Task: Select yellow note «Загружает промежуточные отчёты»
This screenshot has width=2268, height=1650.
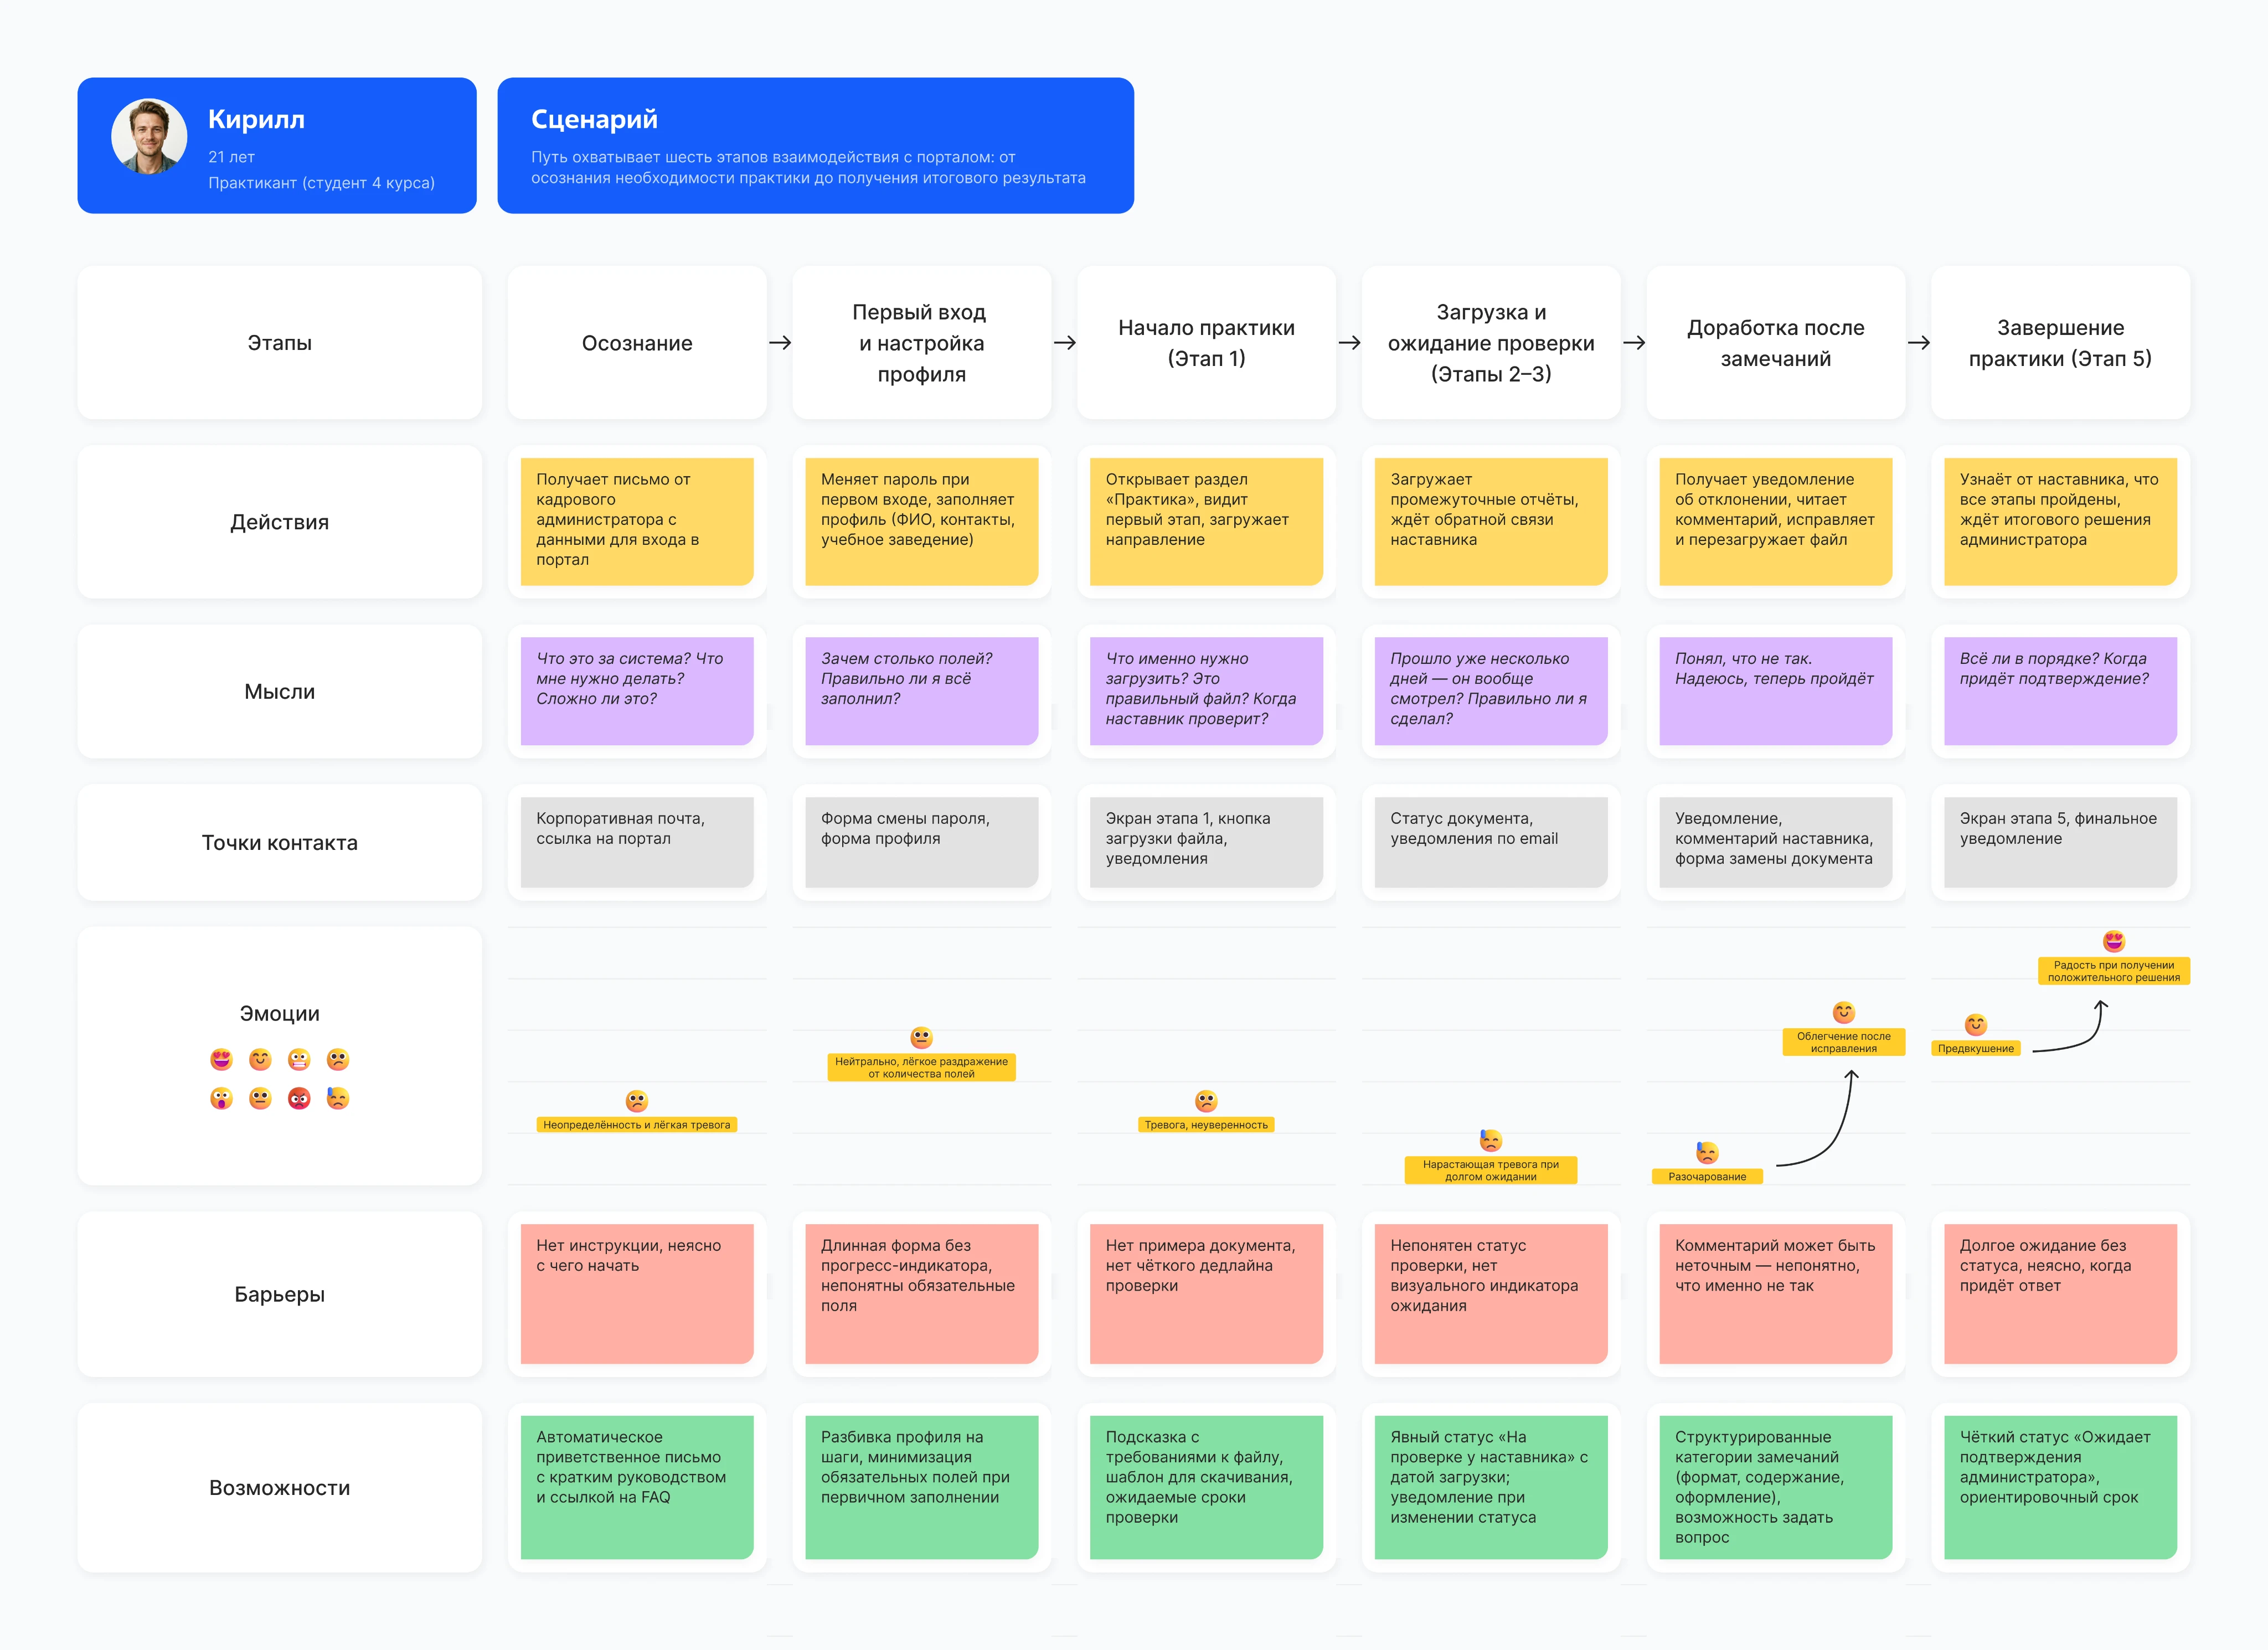Action: pyautogui.click(x=1491, y=521)
